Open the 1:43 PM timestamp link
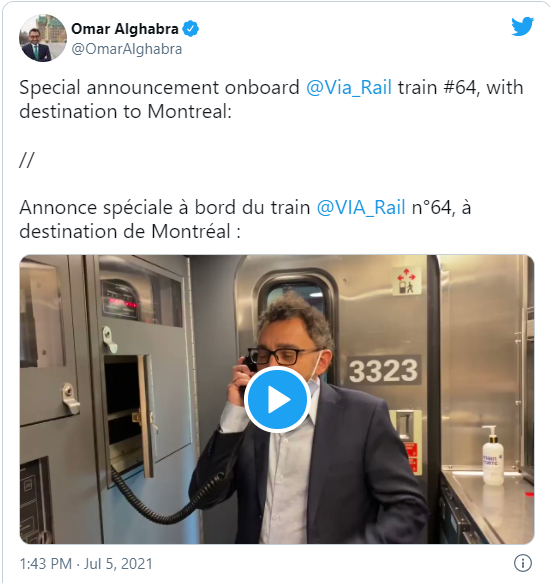The image size is (550, 583). point(45,564)
